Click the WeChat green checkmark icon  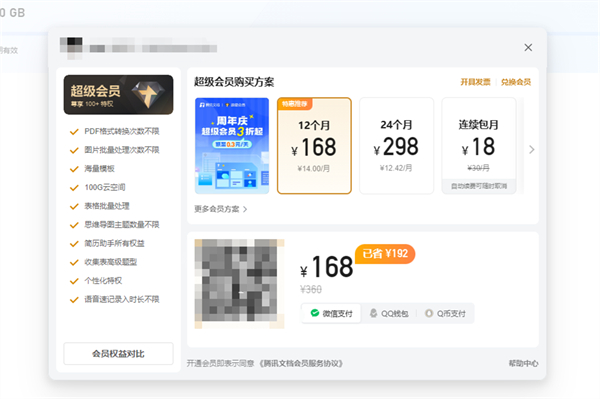point(315,313)
